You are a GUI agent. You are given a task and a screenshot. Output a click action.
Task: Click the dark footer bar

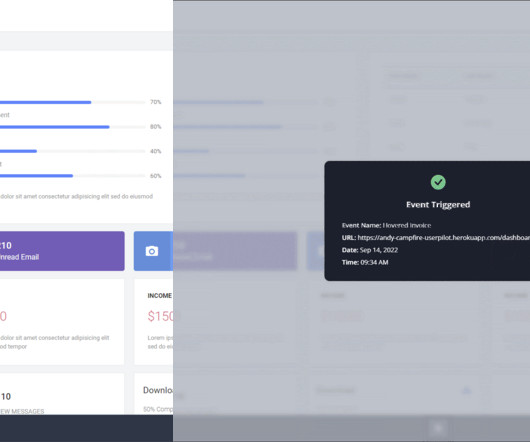86,428
